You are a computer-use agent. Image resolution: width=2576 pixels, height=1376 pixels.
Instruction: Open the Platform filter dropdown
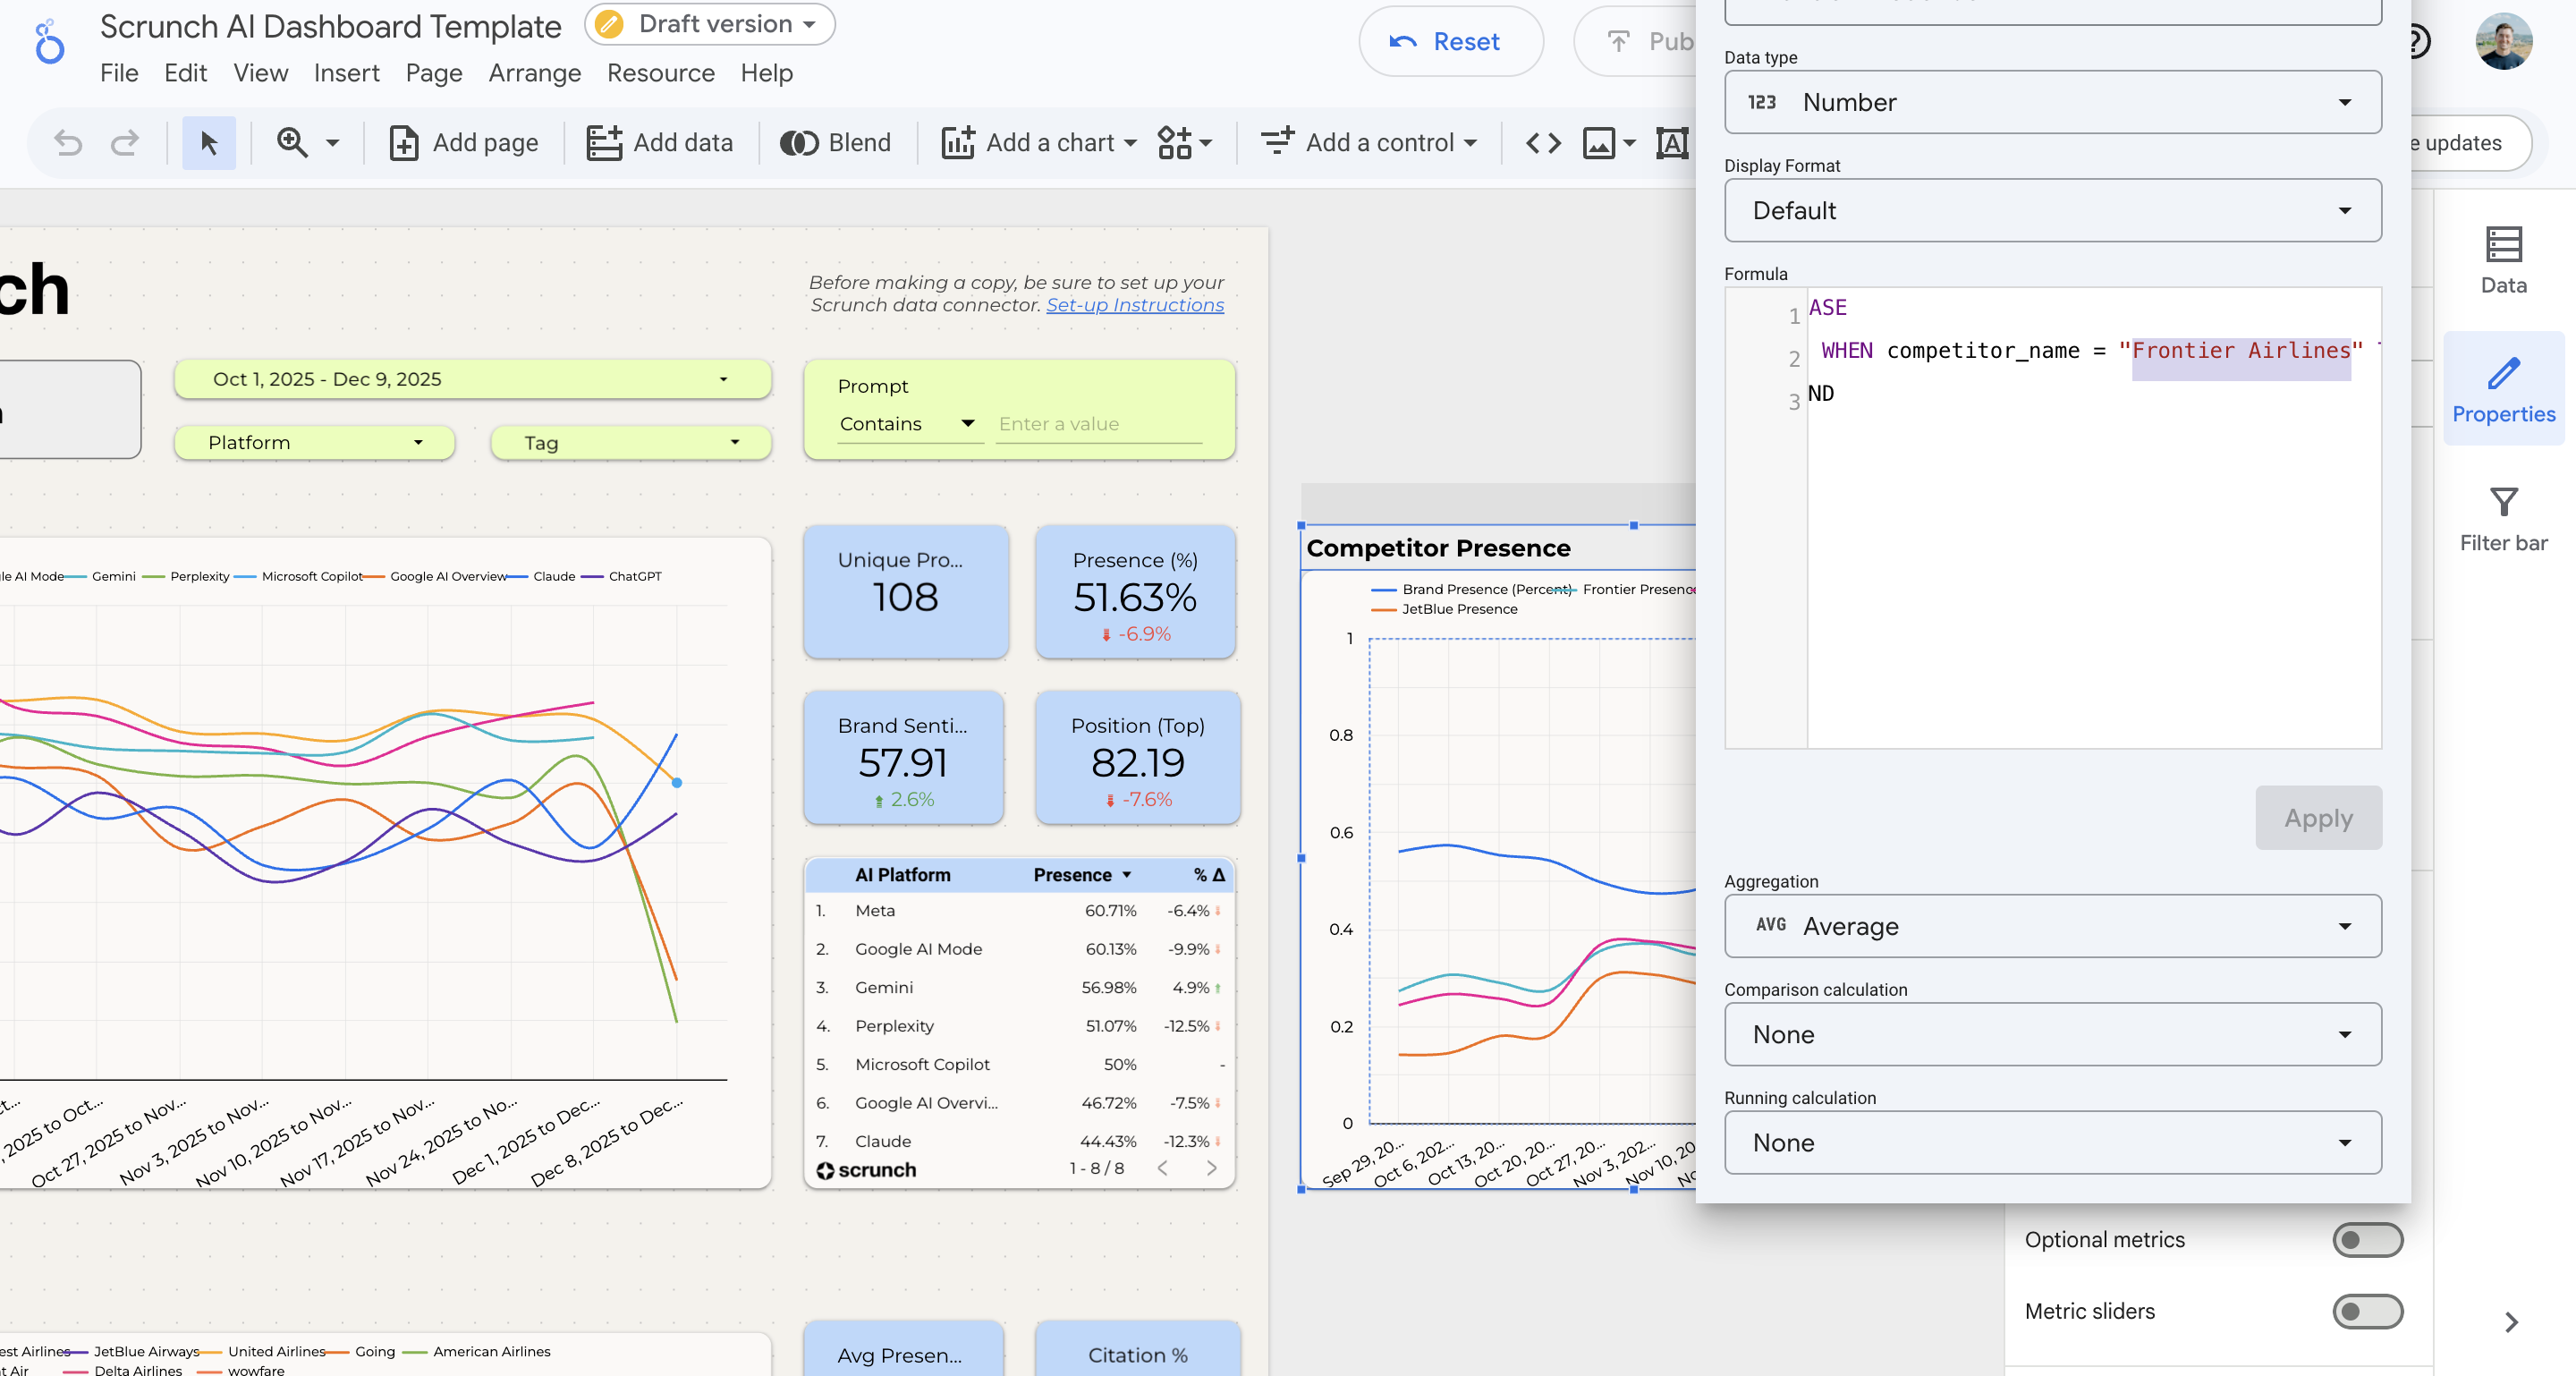coord(314,442)
